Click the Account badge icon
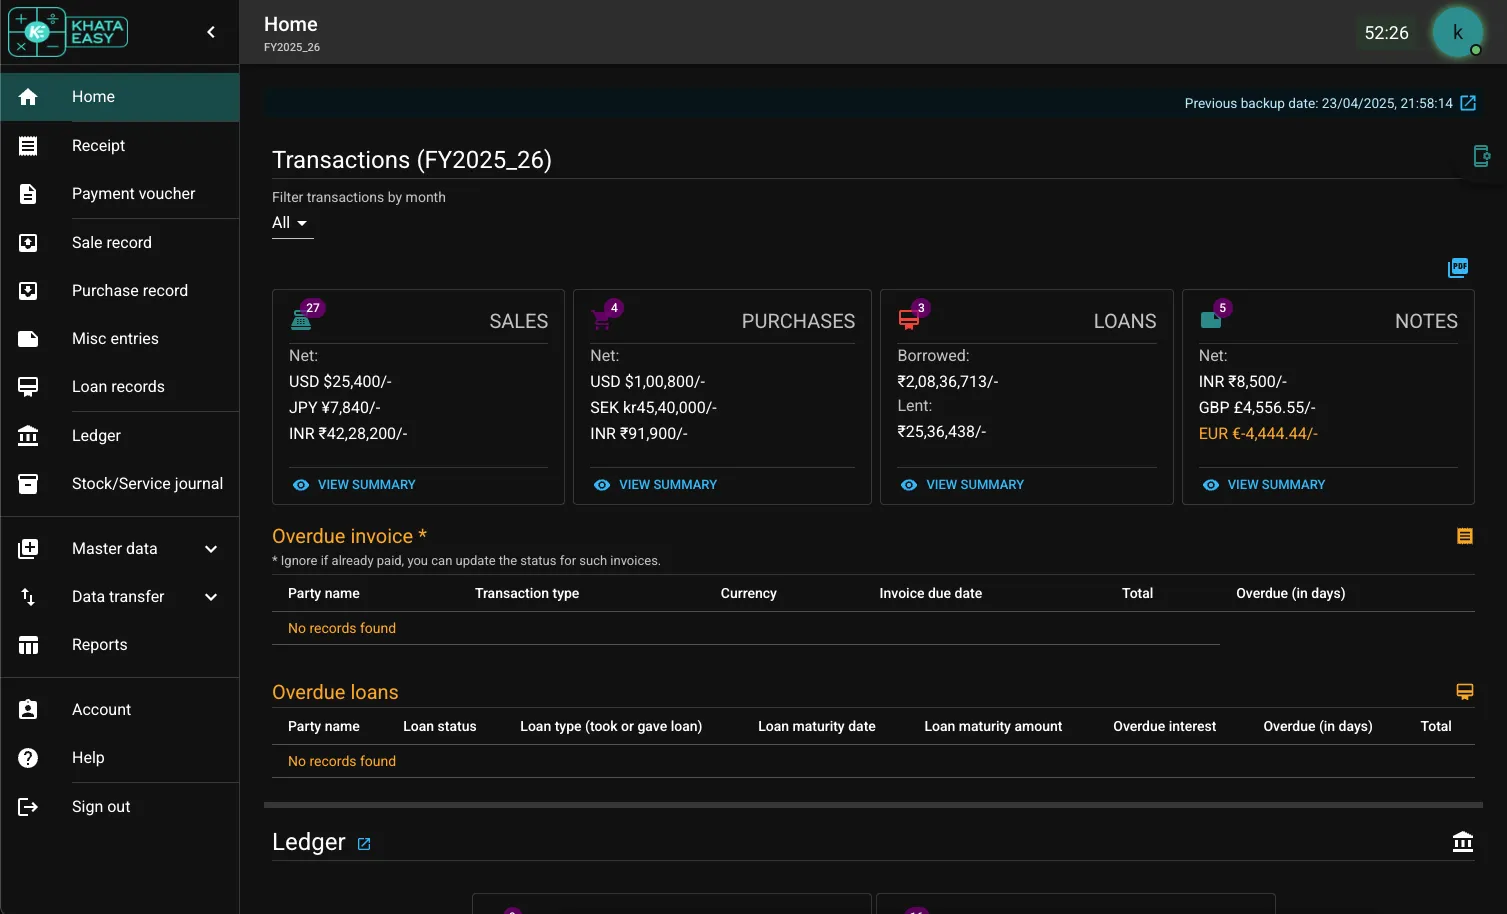The image size is (1507, 914). click(28, 710)
